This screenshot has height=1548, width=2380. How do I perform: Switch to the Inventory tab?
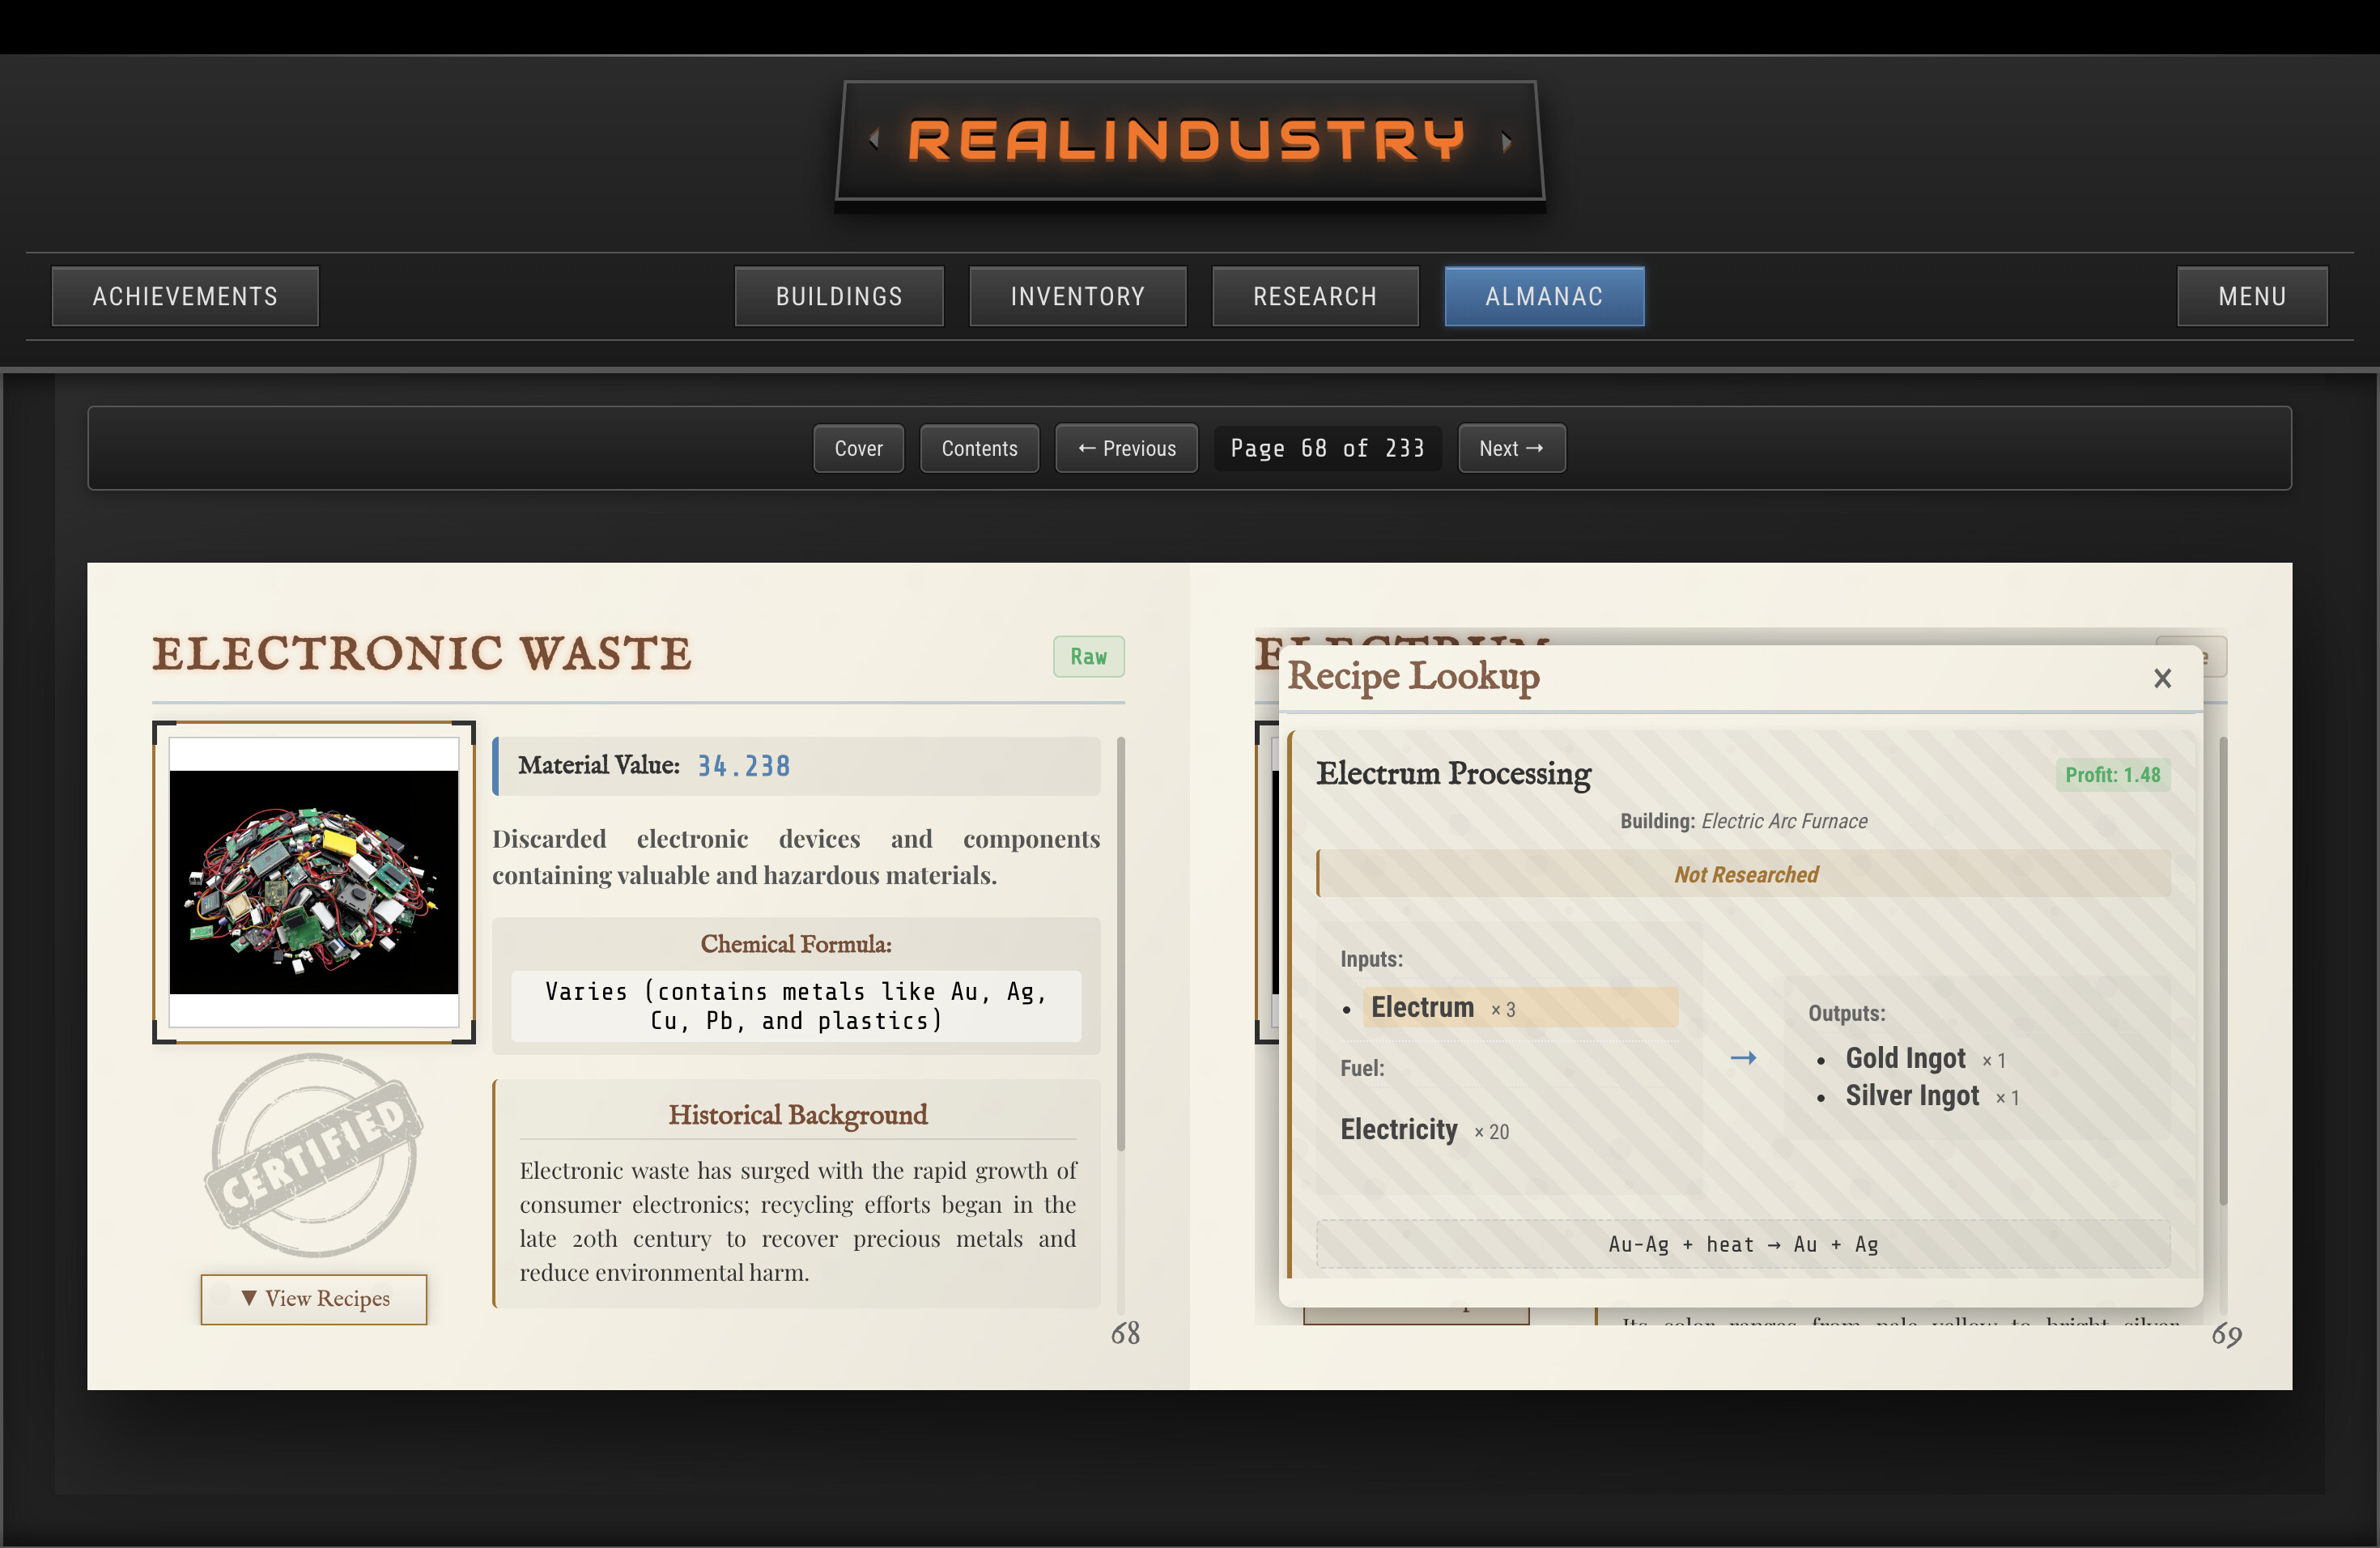click(x=1077, y=296)
